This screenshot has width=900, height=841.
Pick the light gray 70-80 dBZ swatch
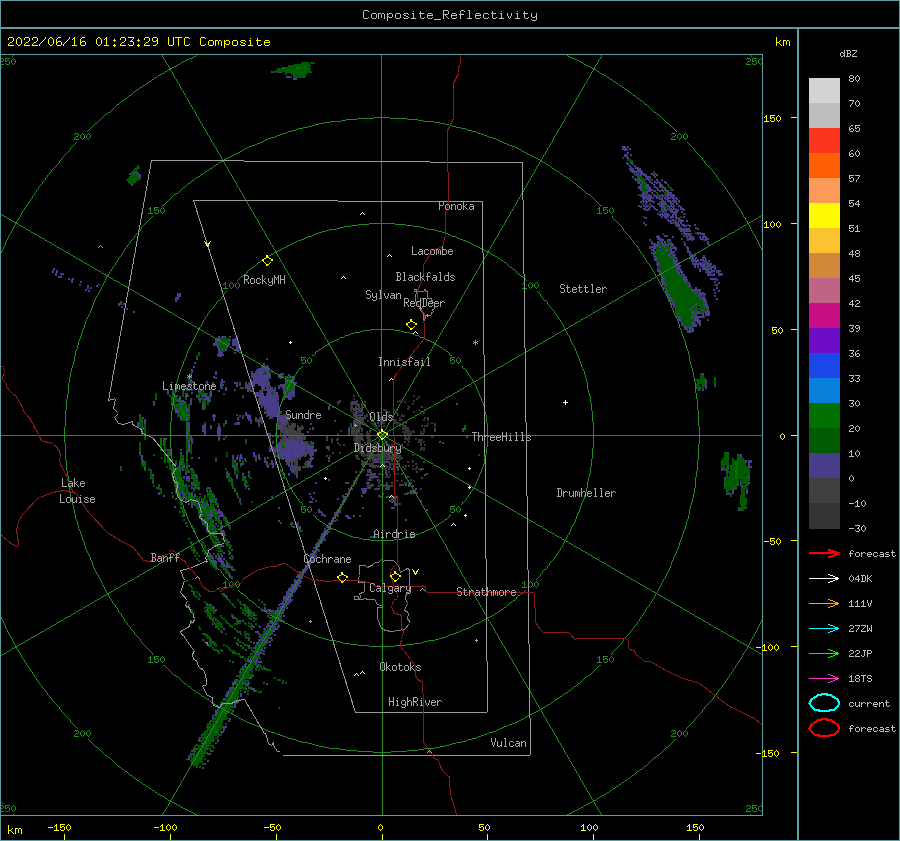(824, 91)
